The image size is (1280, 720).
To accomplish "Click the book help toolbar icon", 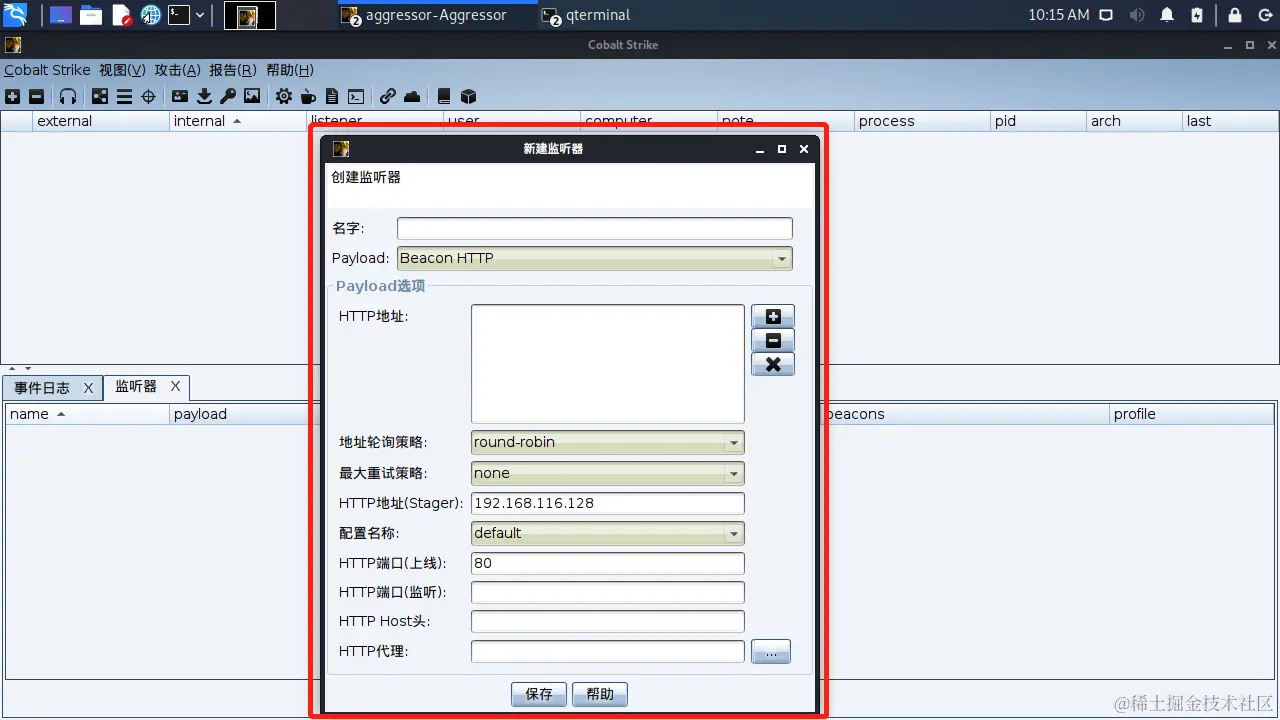I will click(x=444, y=96).
